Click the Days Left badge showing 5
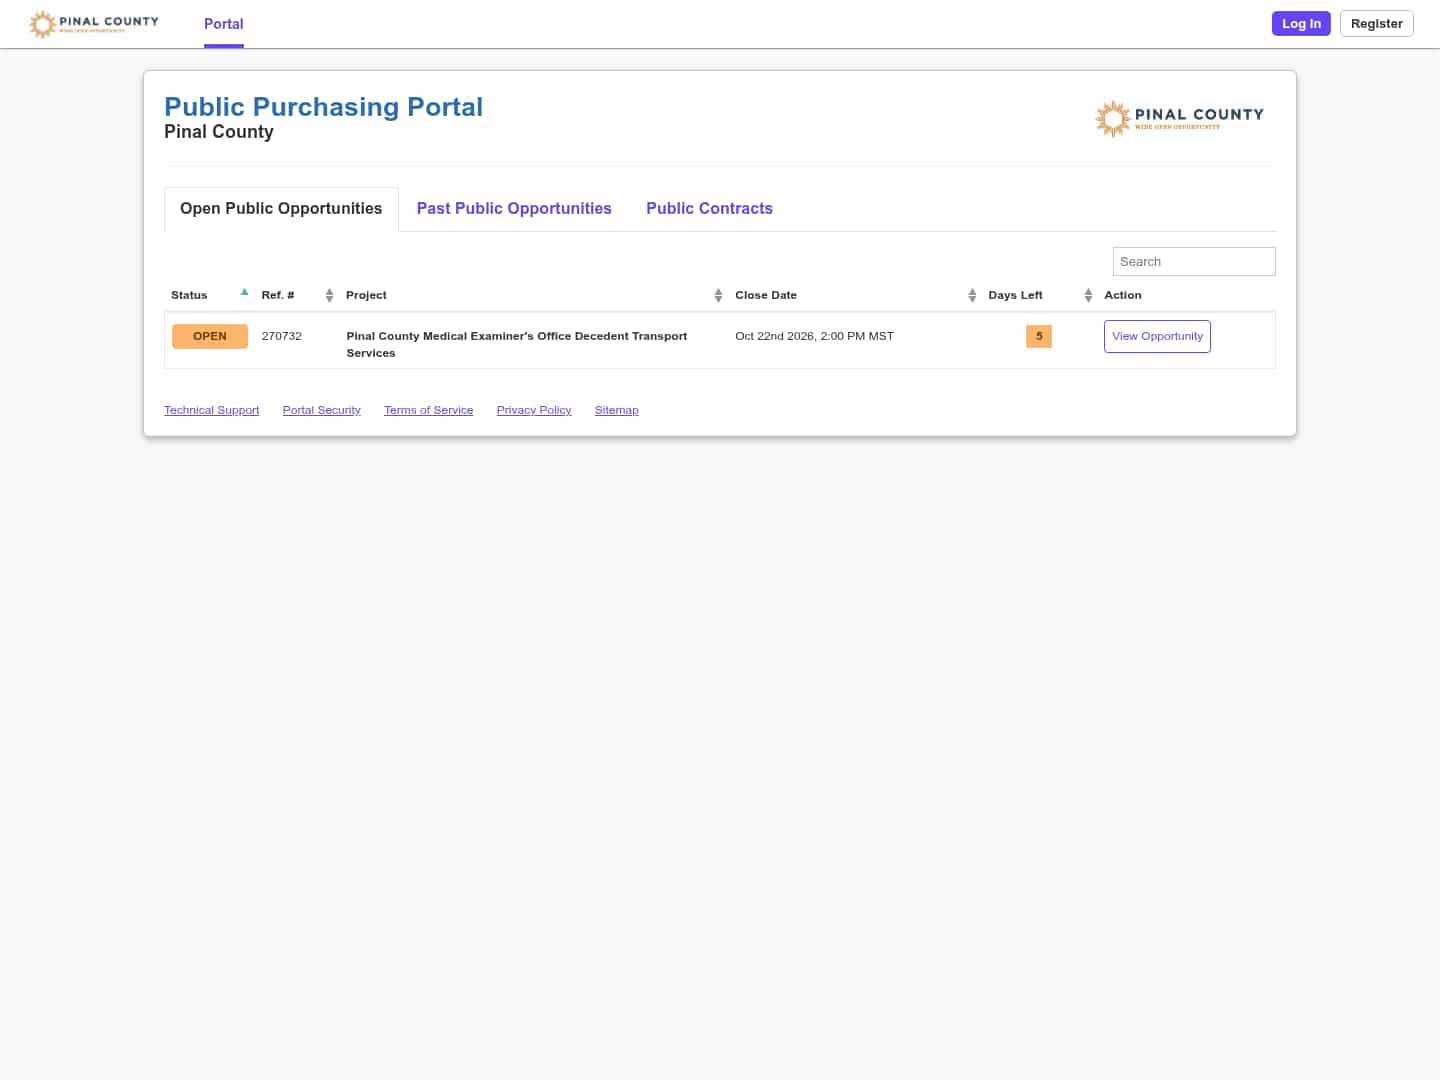Image resolution: width=1440 pixels, height=1080 pixels. 1039,336
